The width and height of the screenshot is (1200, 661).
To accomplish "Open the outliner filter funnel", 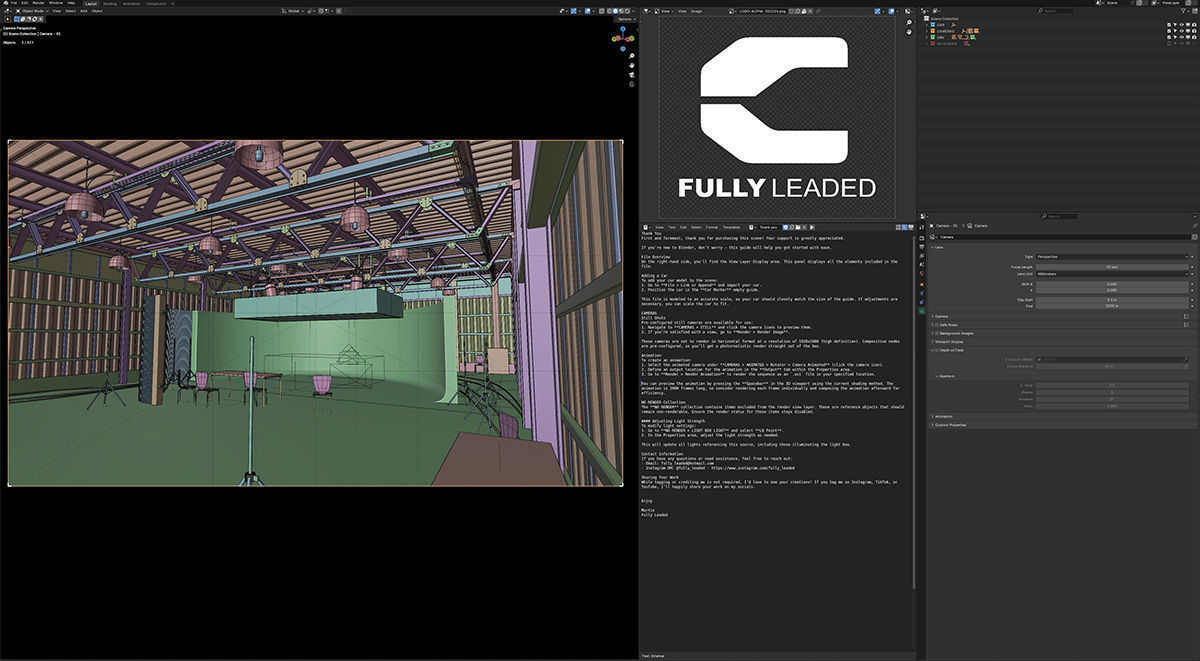I will pyautogui.click(x=1184, y=11).
